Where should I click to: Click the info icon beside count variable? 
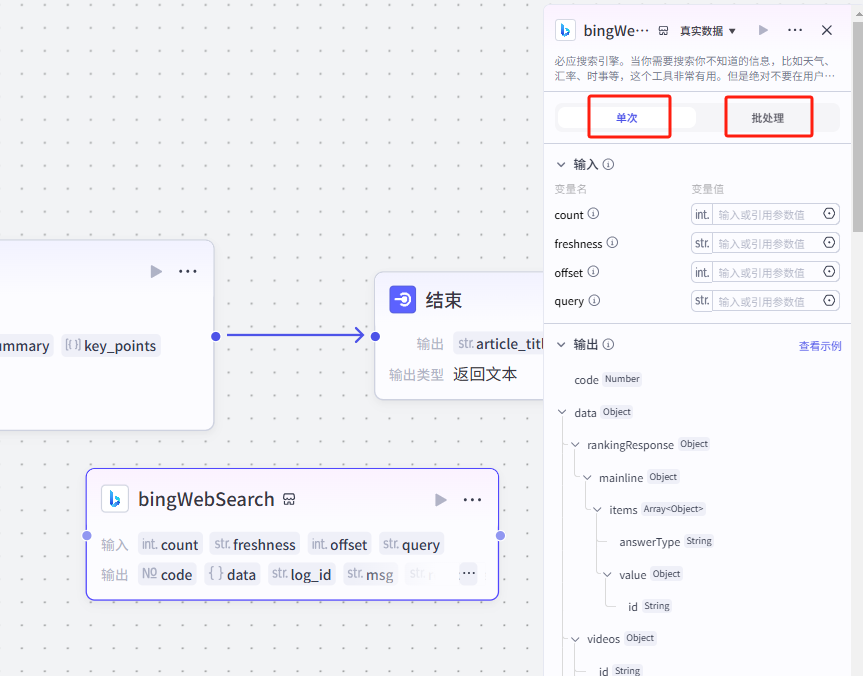pos(593,214)
